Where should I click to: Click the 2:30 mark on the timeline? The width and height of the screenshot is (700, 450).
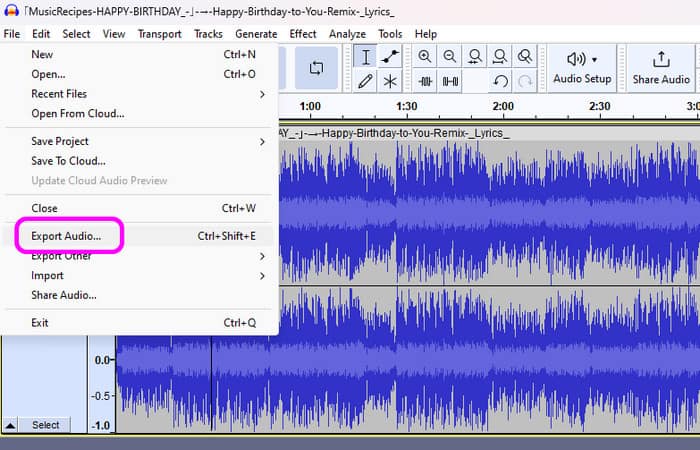600,106
